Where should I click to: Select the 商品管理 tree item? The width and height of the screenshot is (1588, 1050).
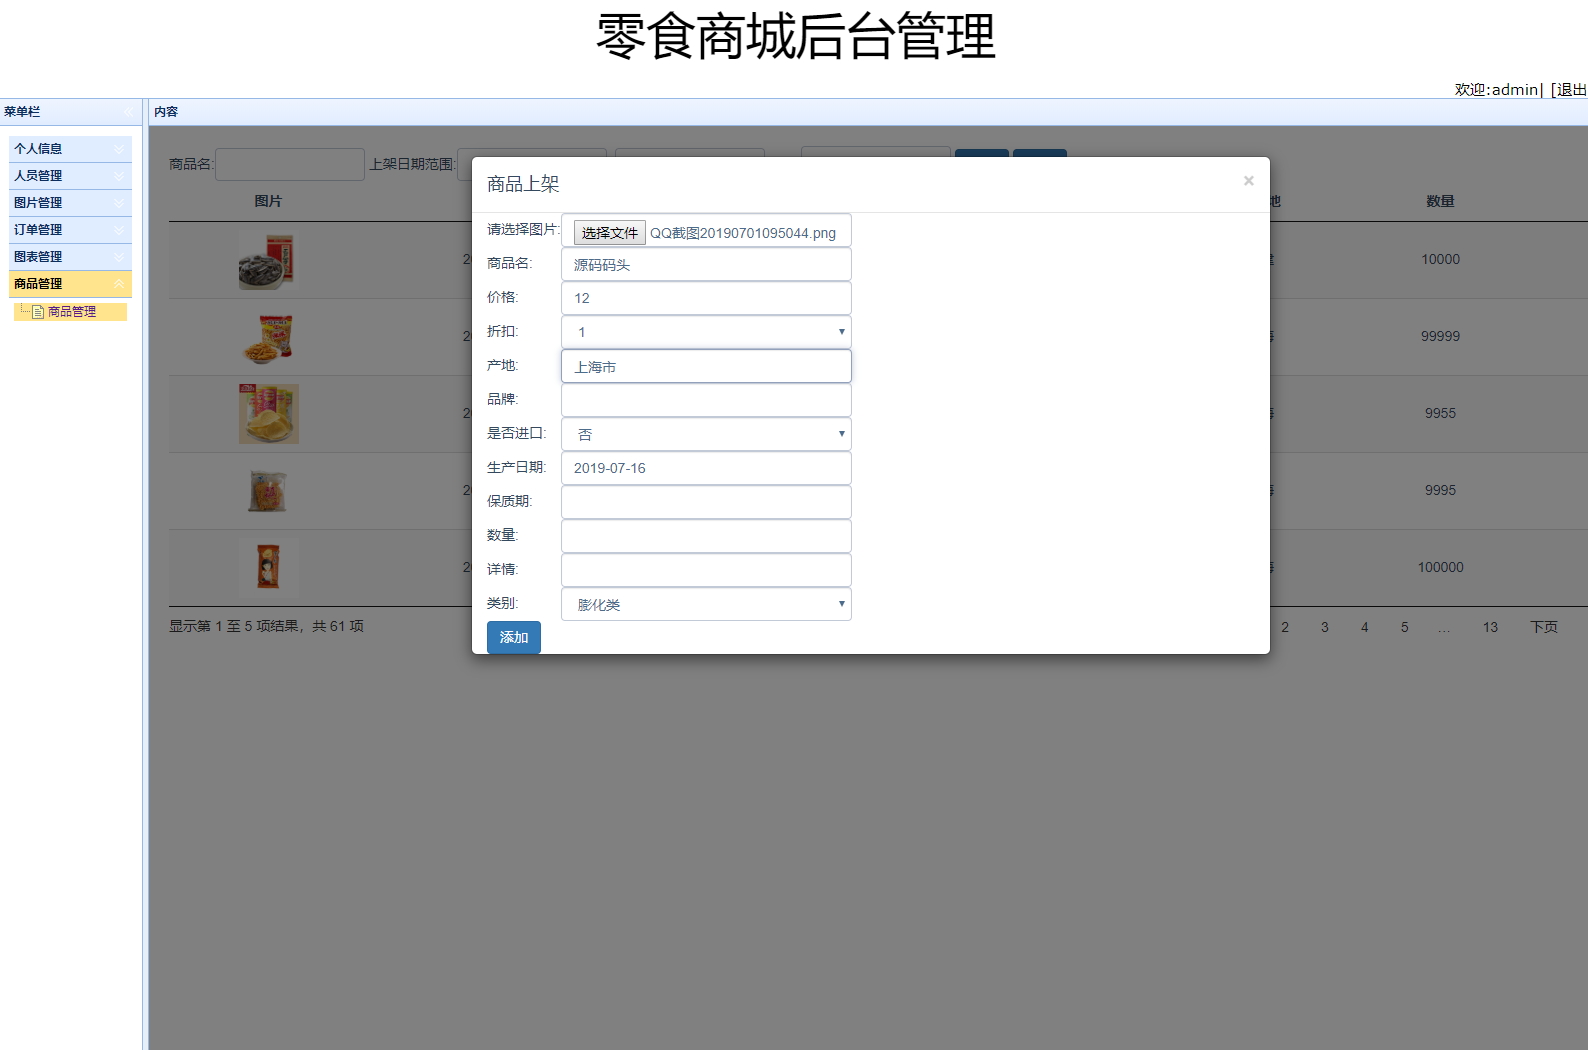pyautogui.click(x=72, y=312)
